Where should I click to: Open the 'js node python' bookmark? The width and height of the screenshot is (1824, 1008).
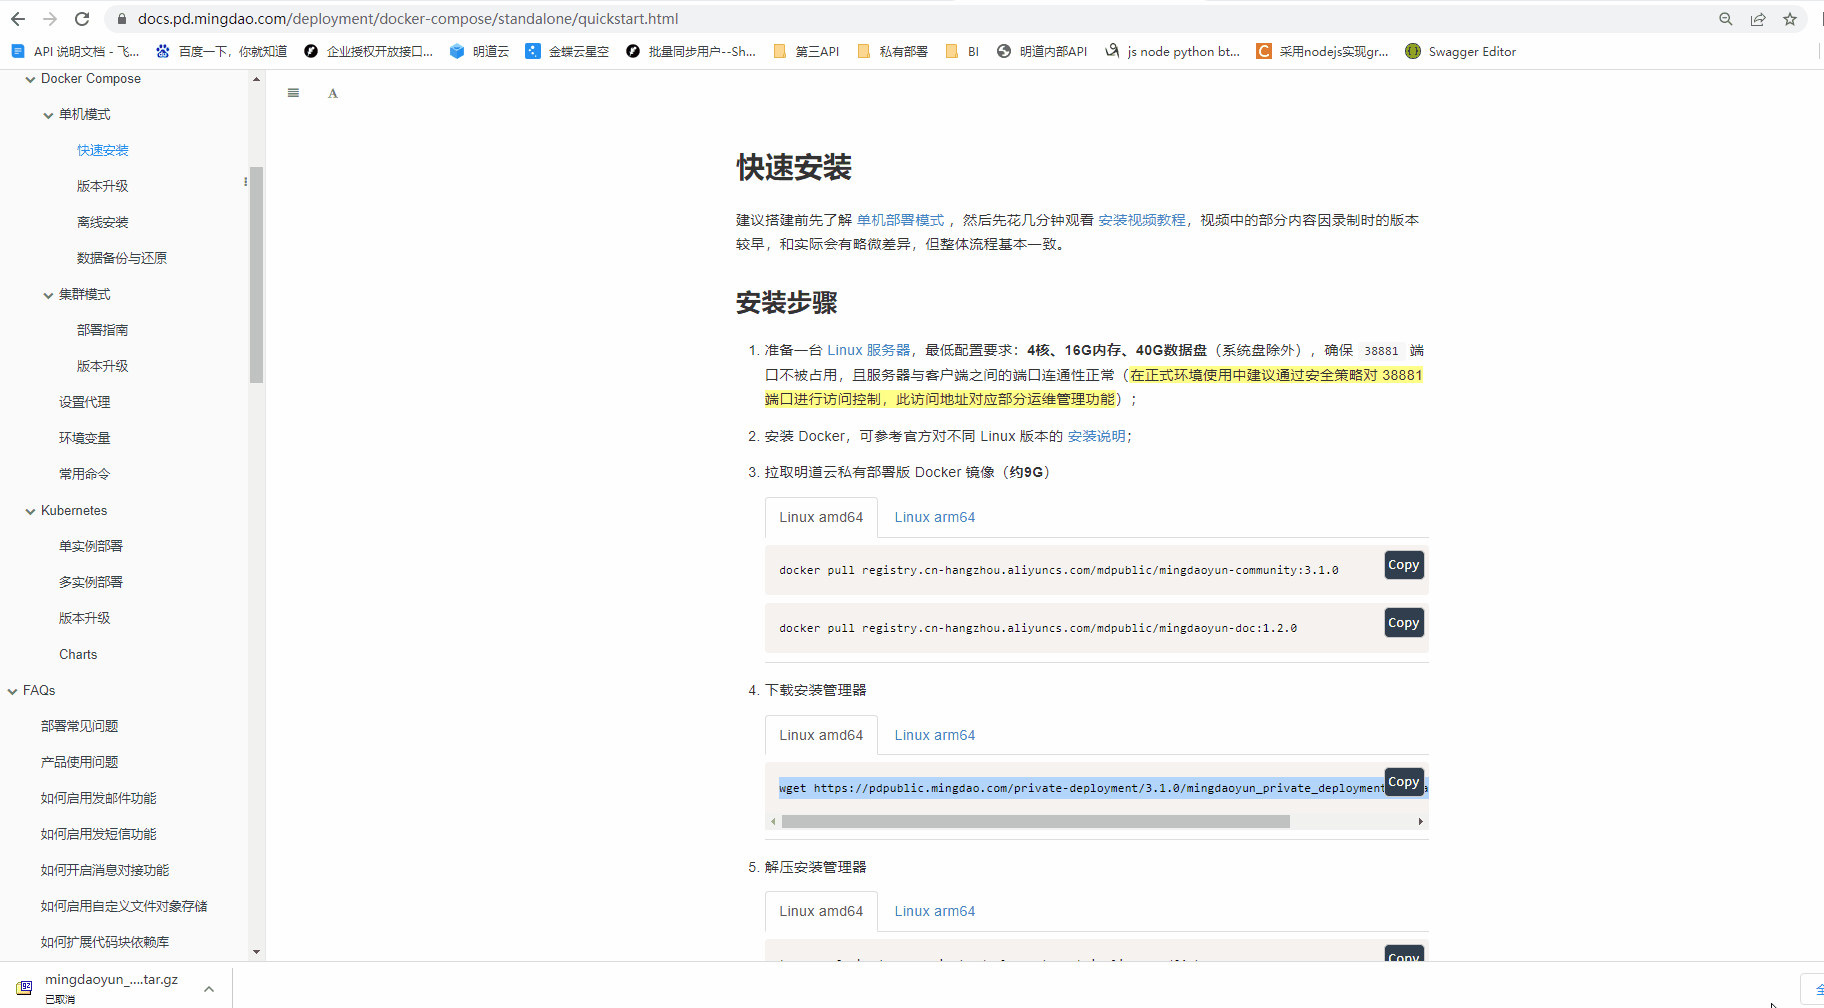(x=1172, y=51)
